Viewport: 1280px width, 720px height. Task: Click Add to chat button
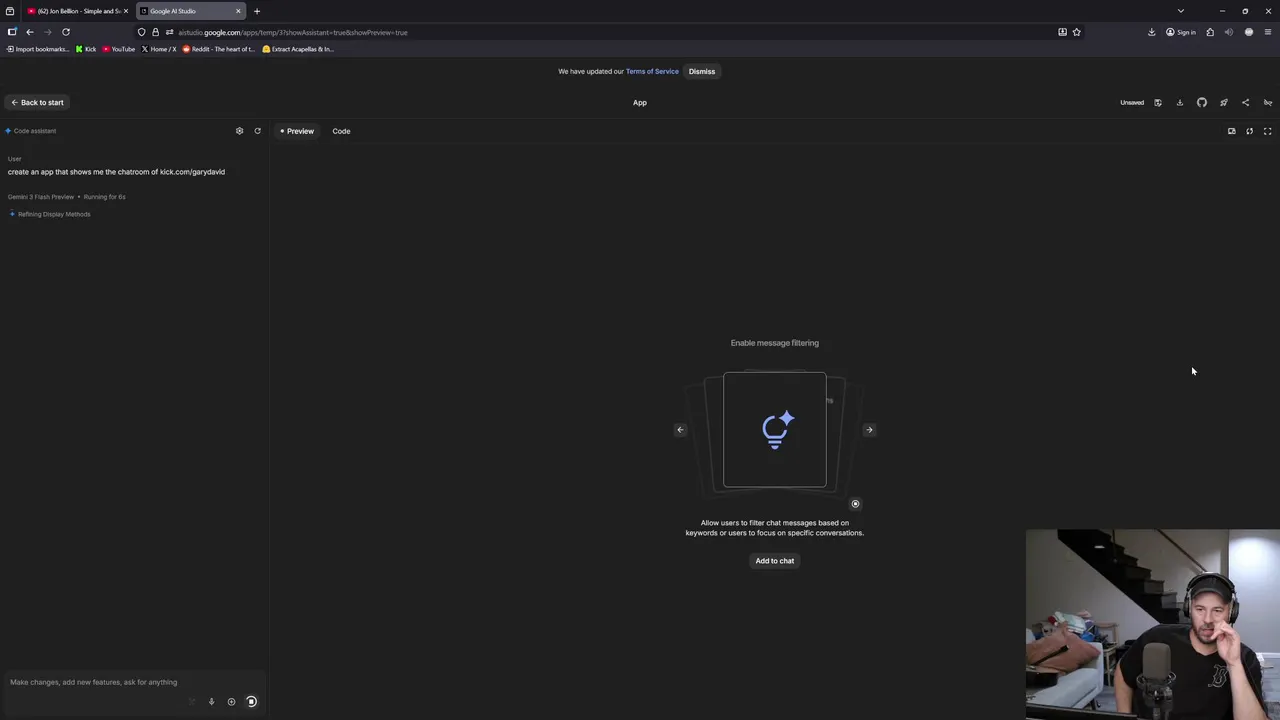[x=775, y=561]
